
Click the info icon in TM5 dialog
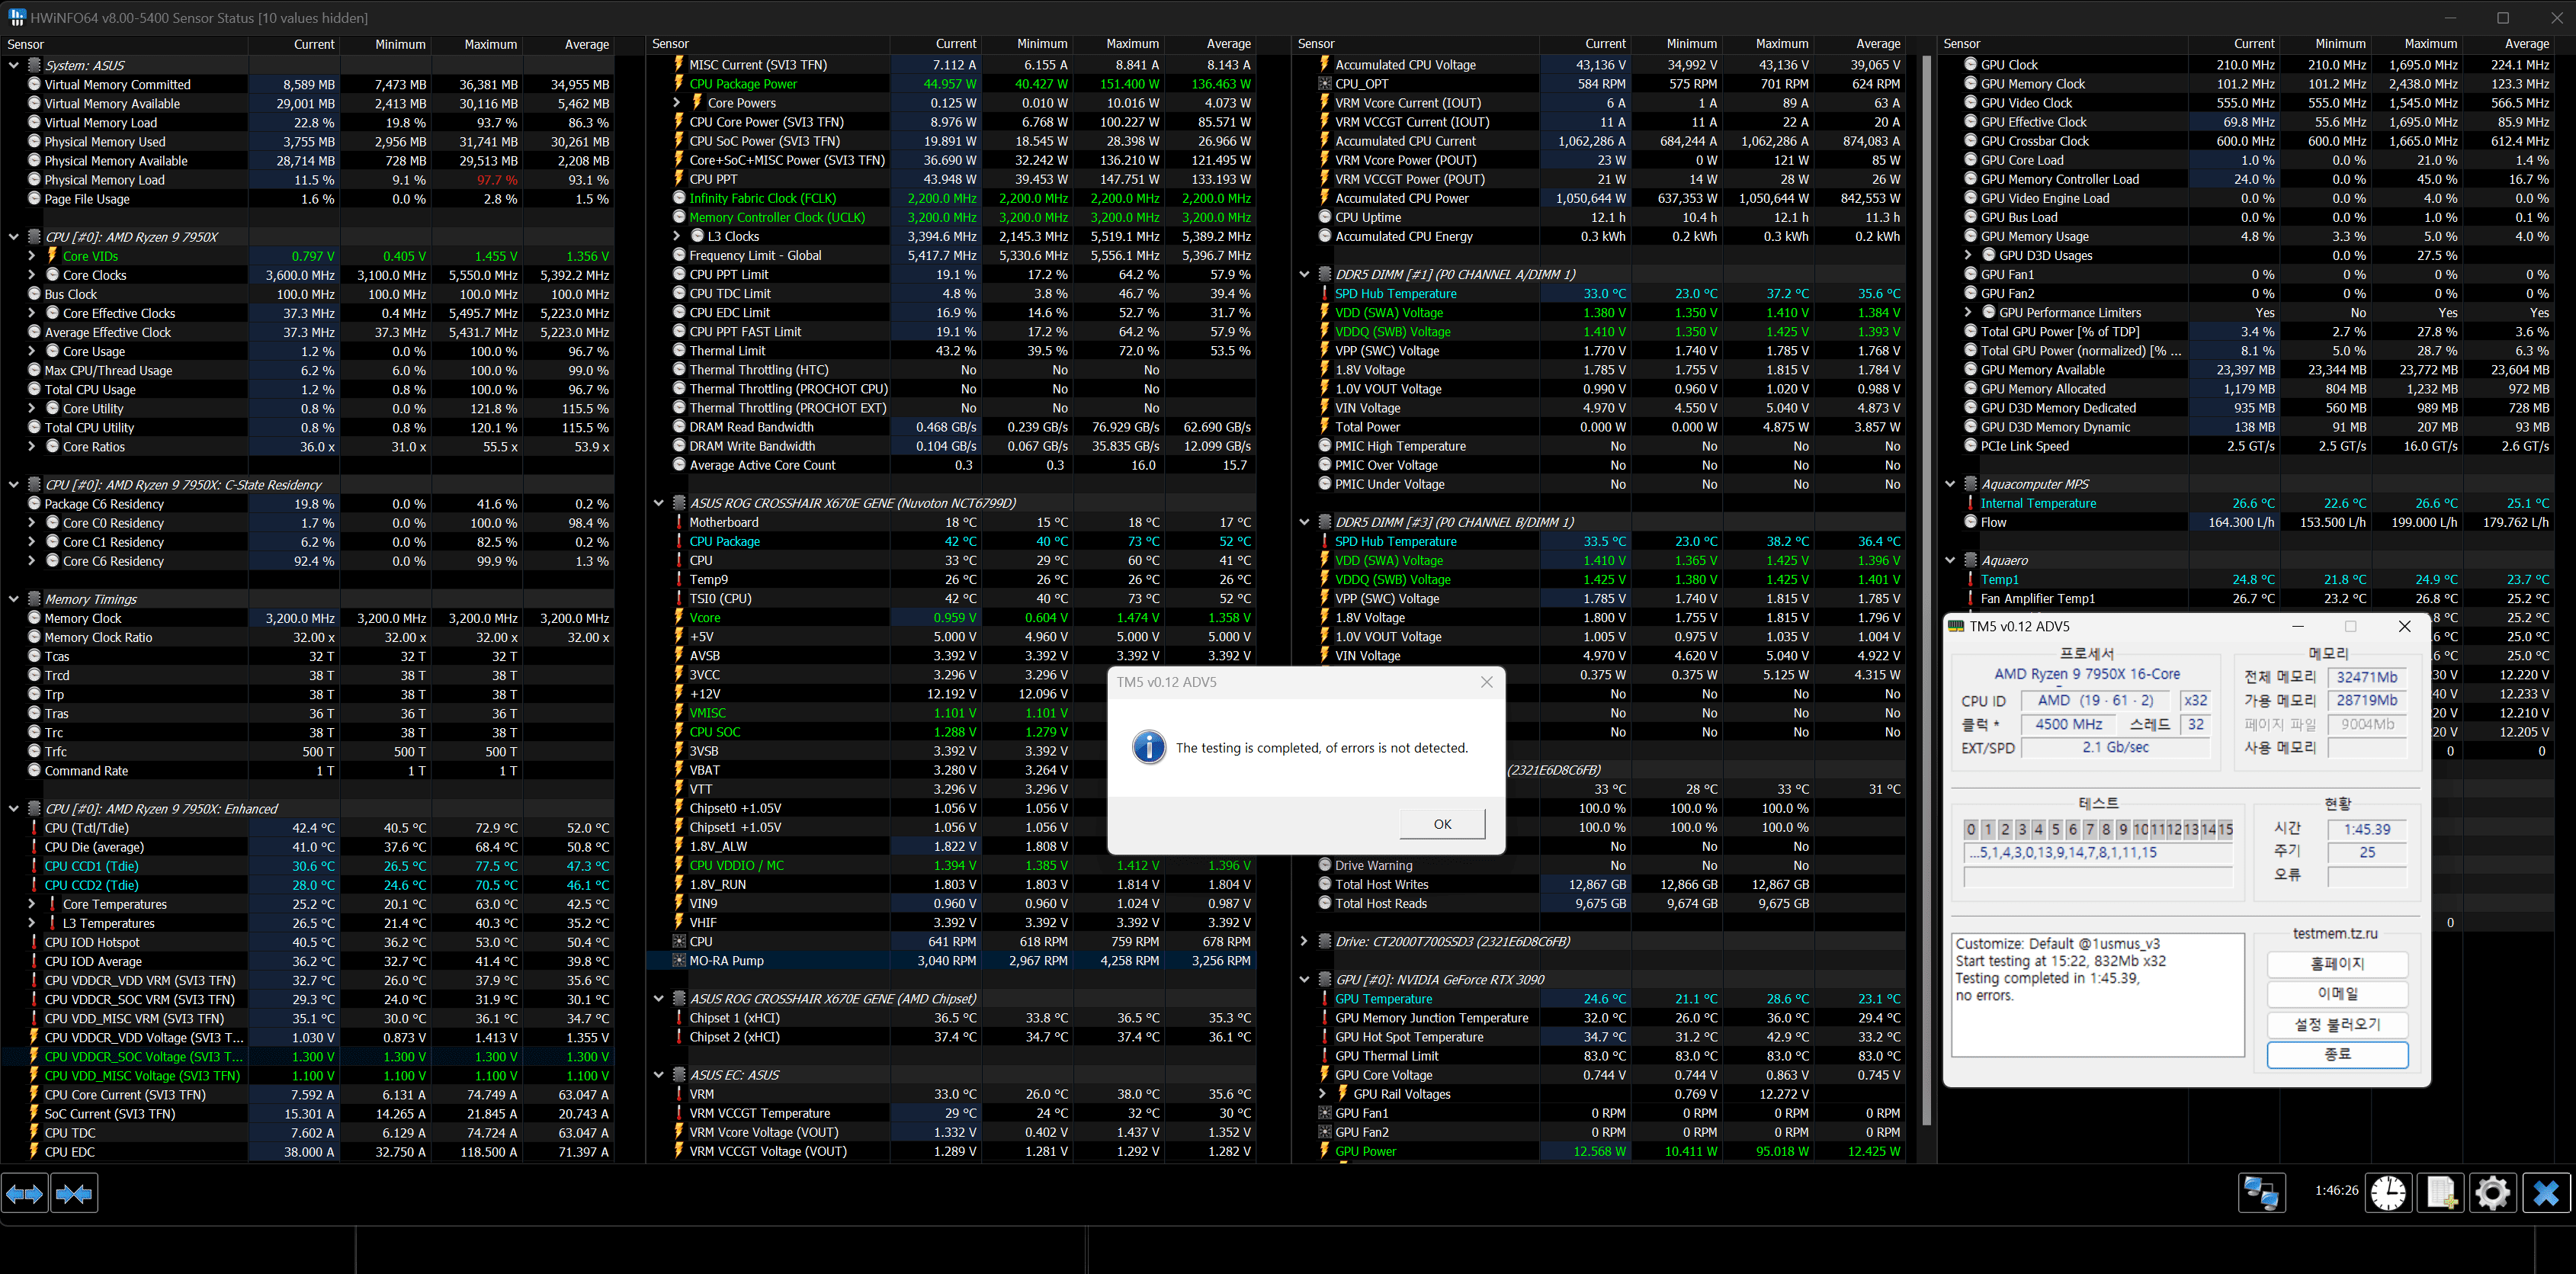pyautogui.click(x=1149, y=747)
